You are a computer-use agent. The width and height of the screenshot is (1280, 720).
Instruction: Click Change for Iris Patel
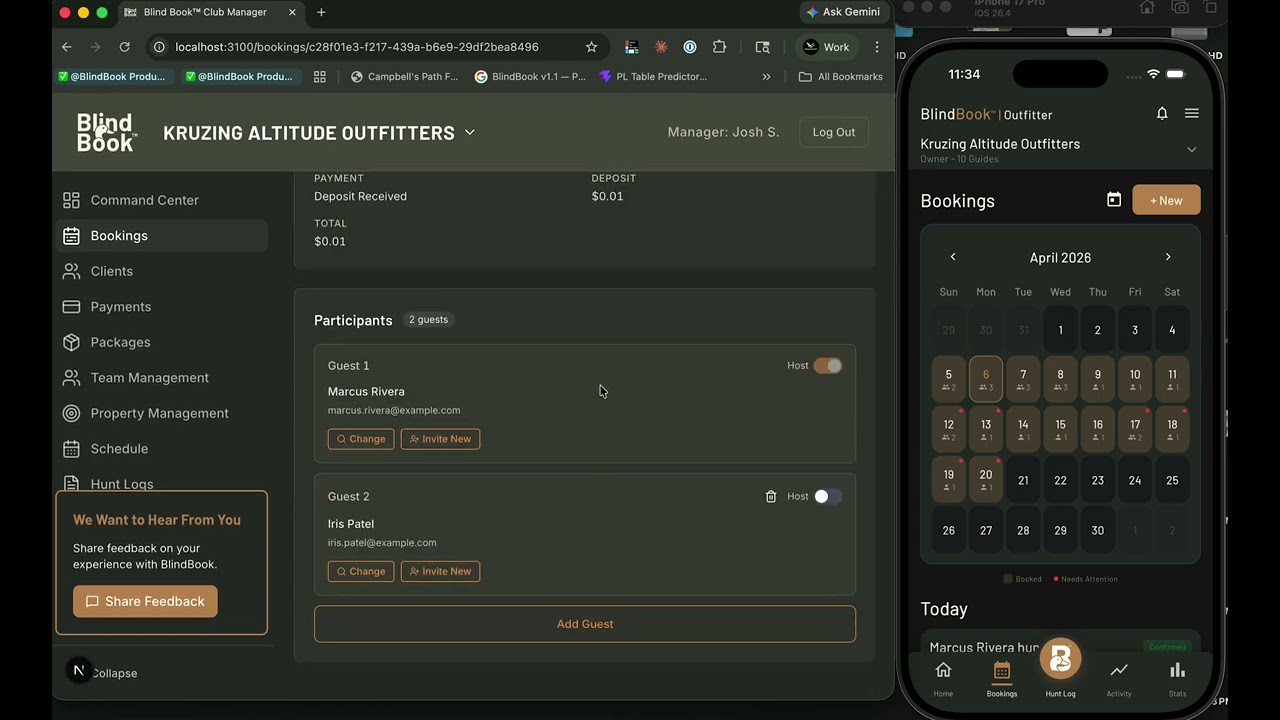tap(361, 571)
